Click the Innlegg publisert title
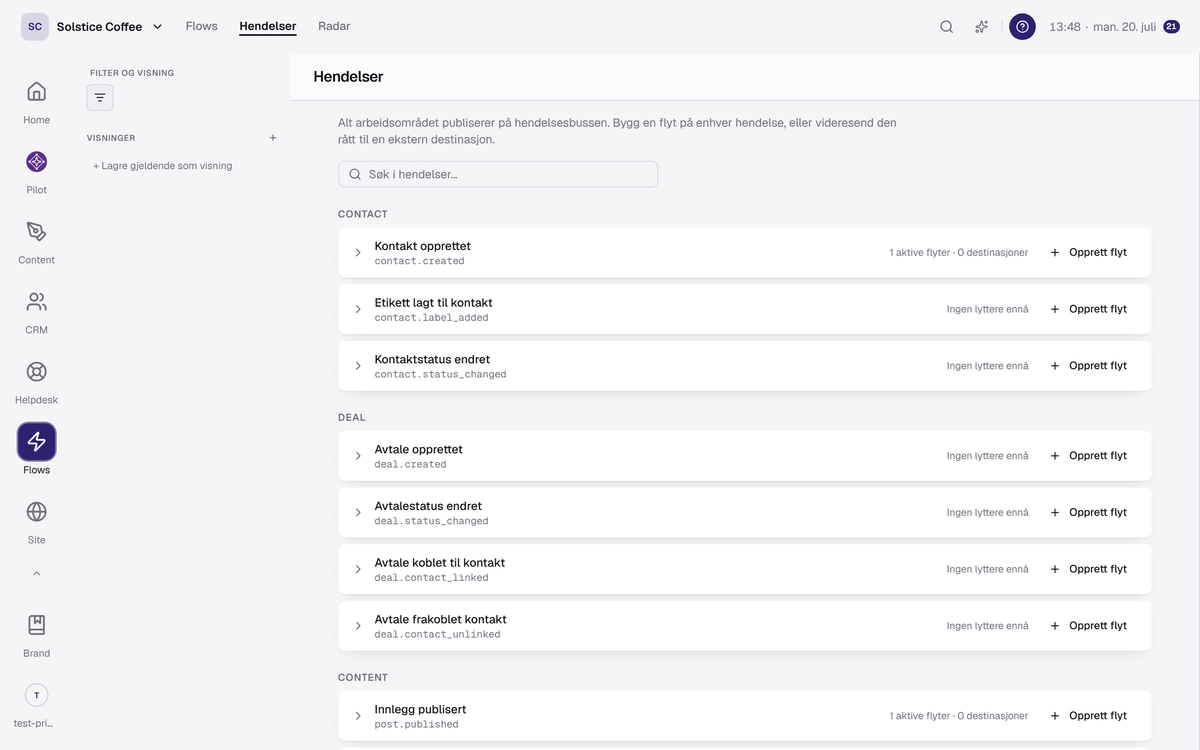Screen dimensions: 1200x750 tap(421, 710)
